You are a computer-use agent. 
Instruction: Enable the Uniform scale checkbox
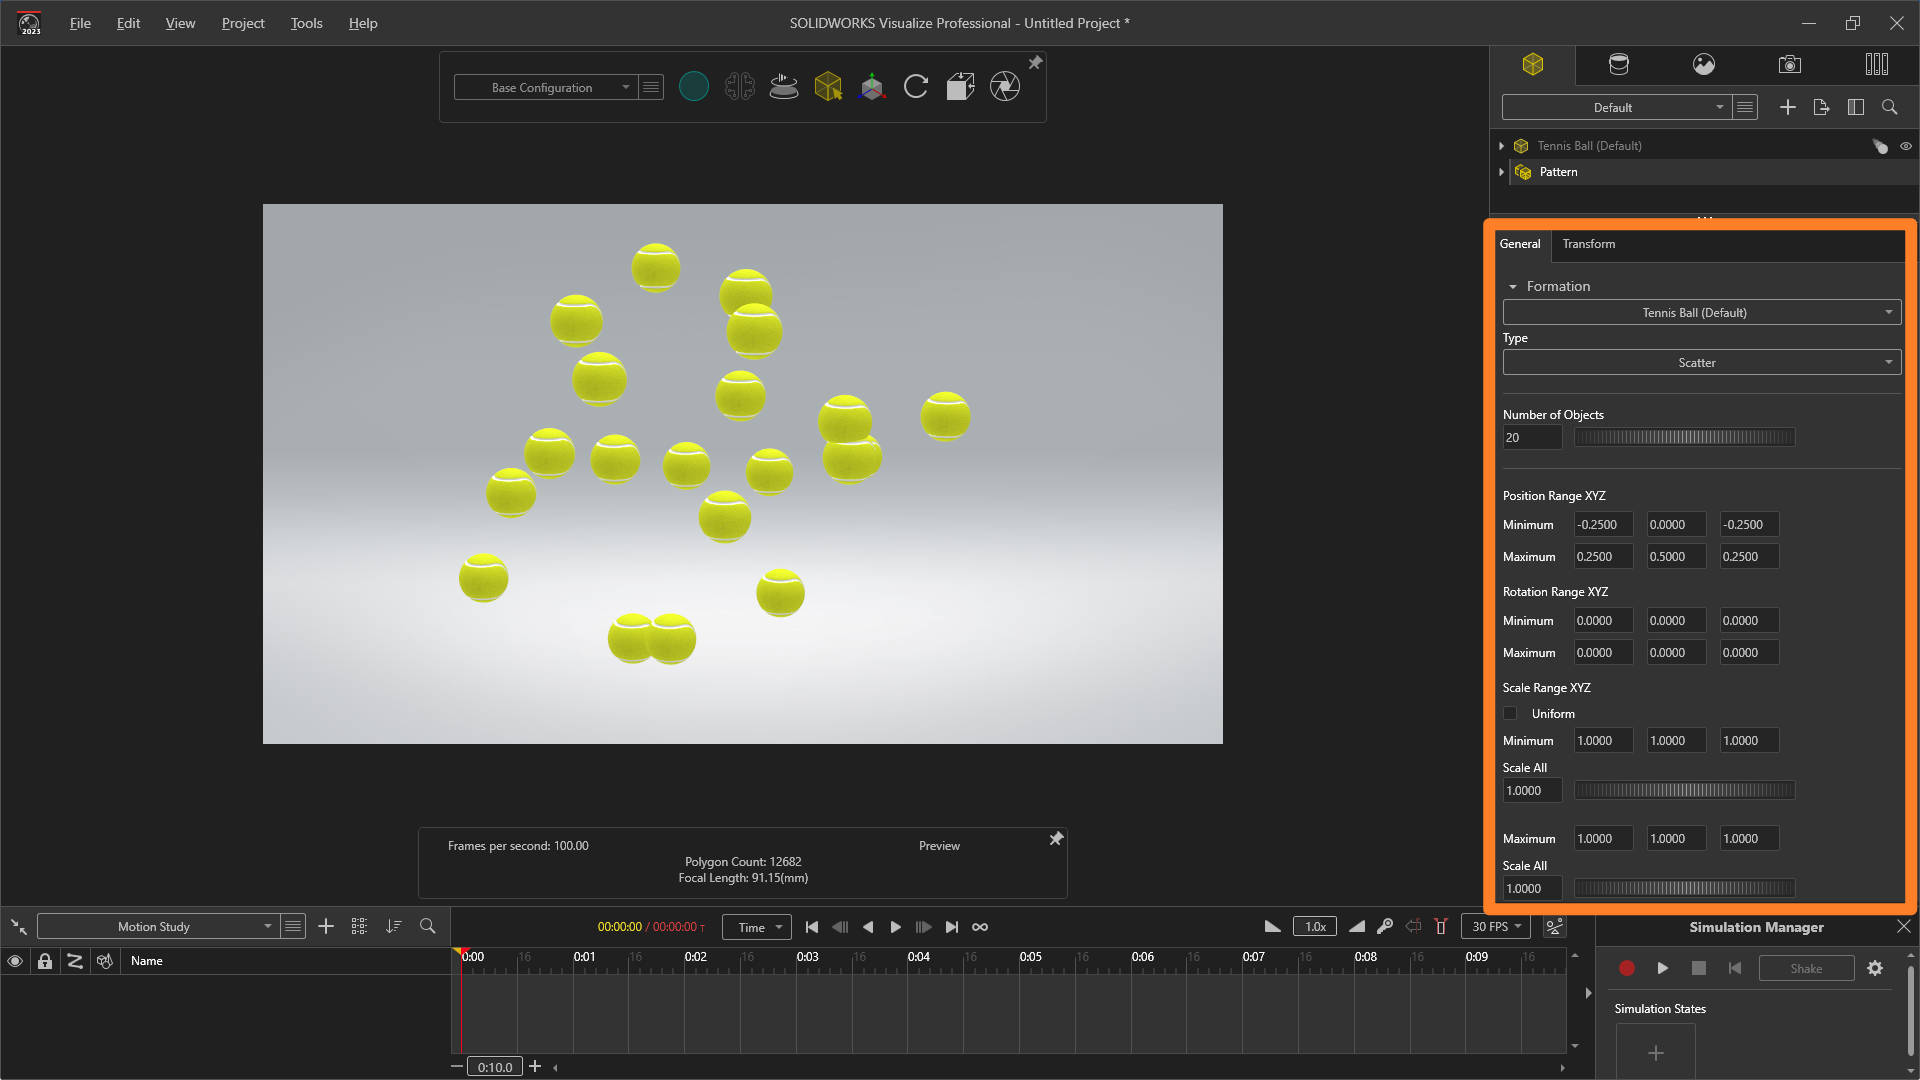click(x=1510, y=714)
